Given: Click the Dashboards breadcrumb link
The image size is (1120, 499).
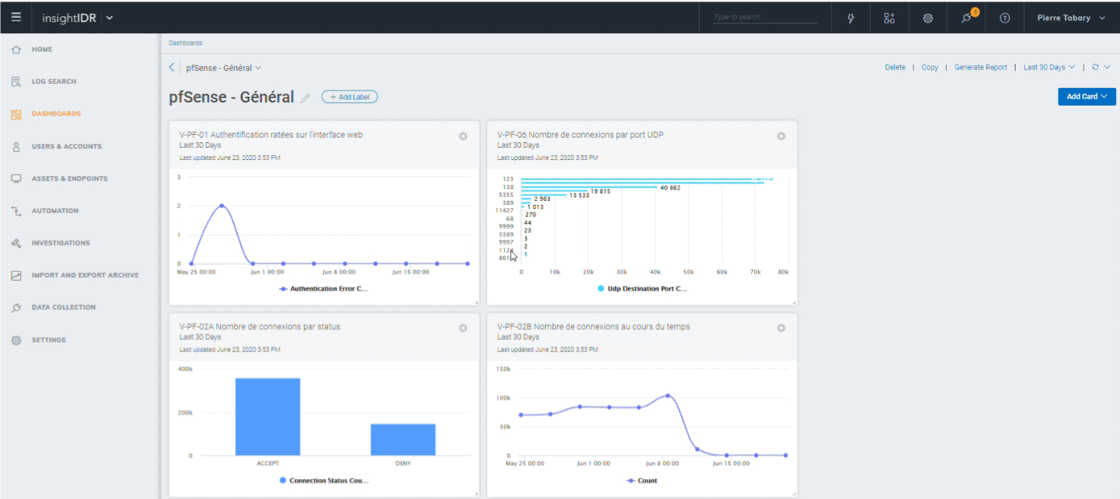Looking at the screenshot, I should (185, 43).
